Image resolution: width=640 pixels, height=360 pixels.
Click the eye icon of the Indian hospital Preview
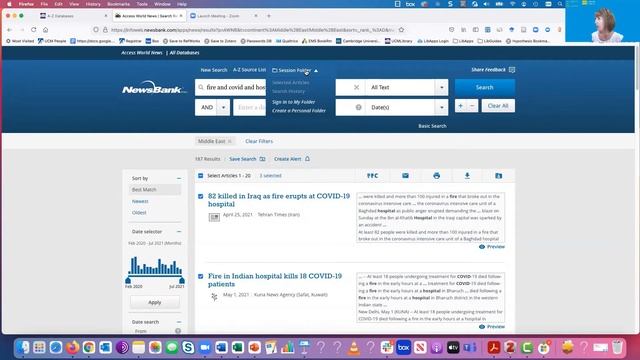point(482,327)
